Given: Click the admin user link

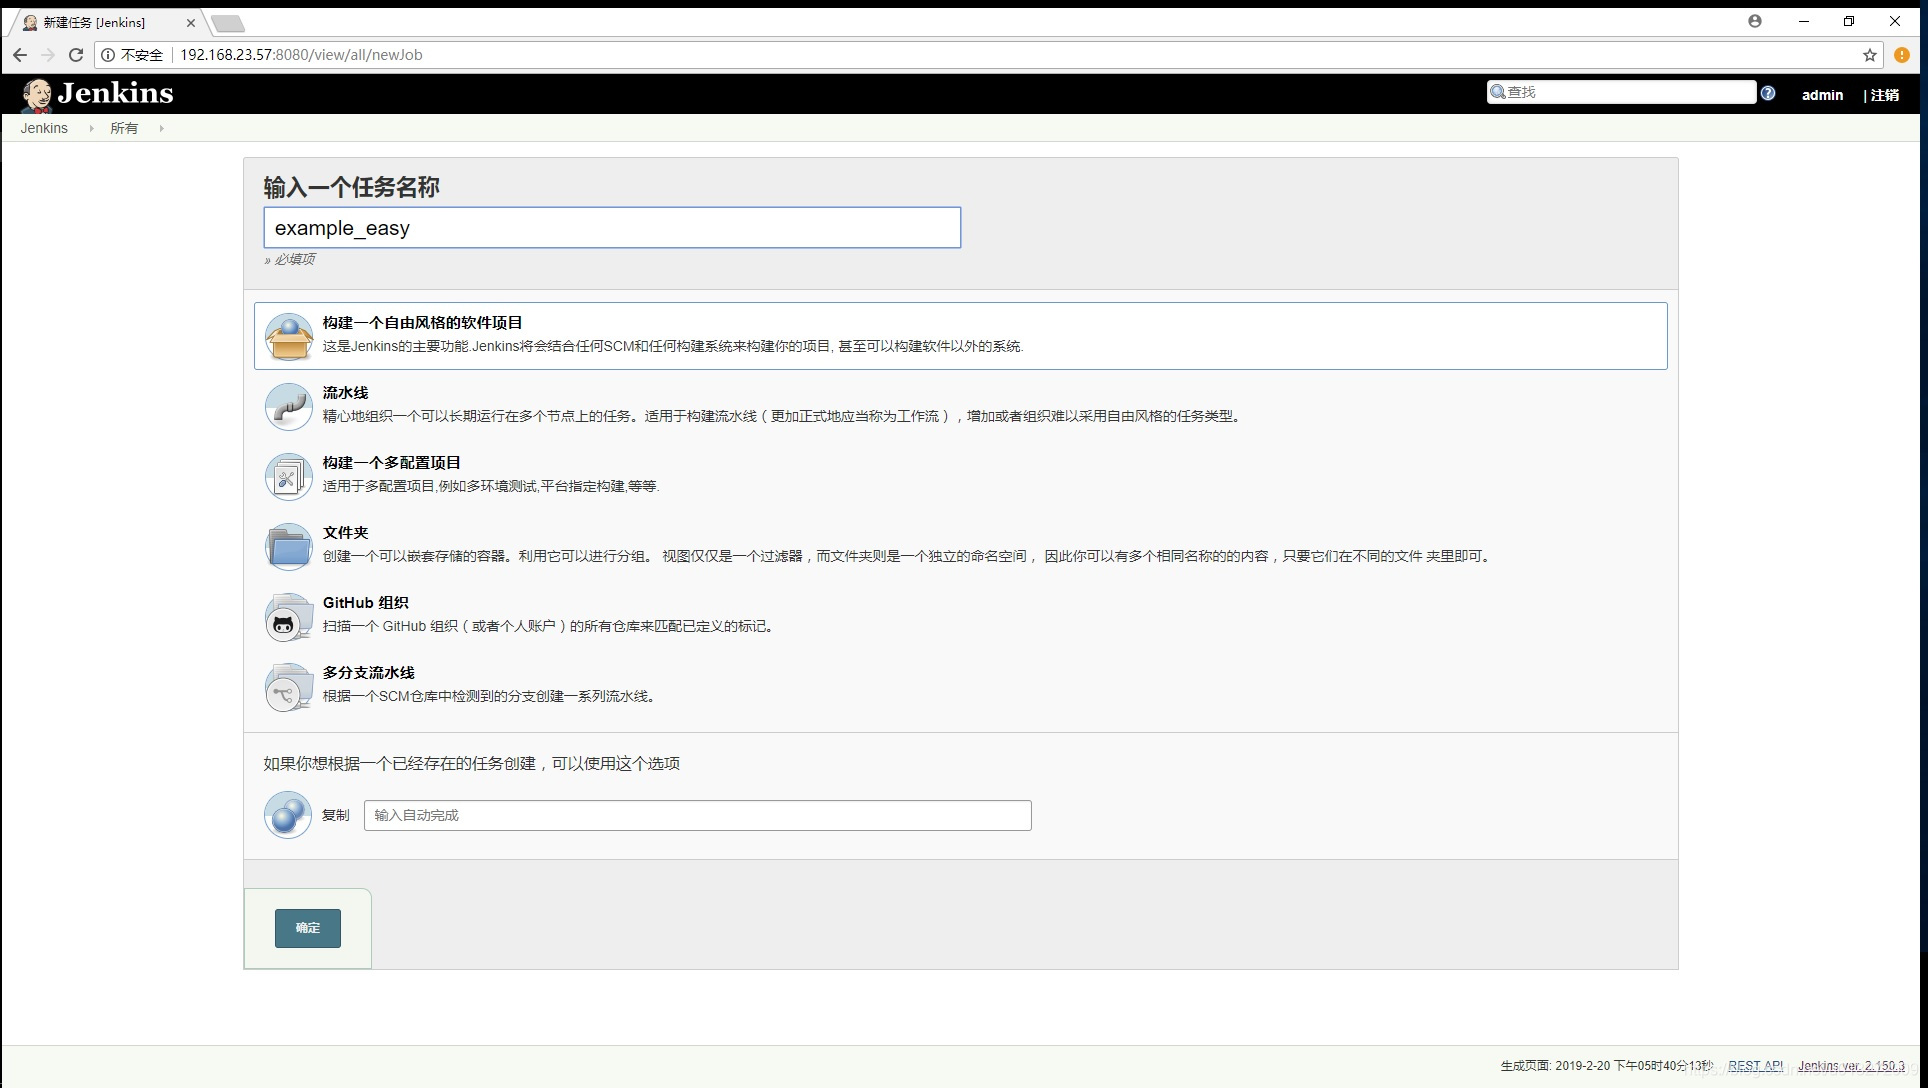Looking at the screenshot, I should point(1822,95).
